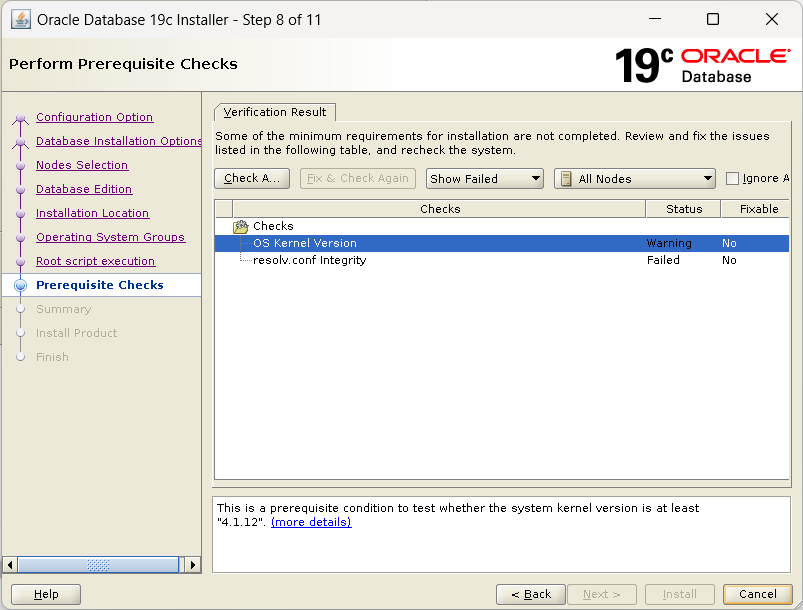Click the Check Again button
Image resolution: width=803 pixels, height=610 pixels.
[x=252, y=178]
